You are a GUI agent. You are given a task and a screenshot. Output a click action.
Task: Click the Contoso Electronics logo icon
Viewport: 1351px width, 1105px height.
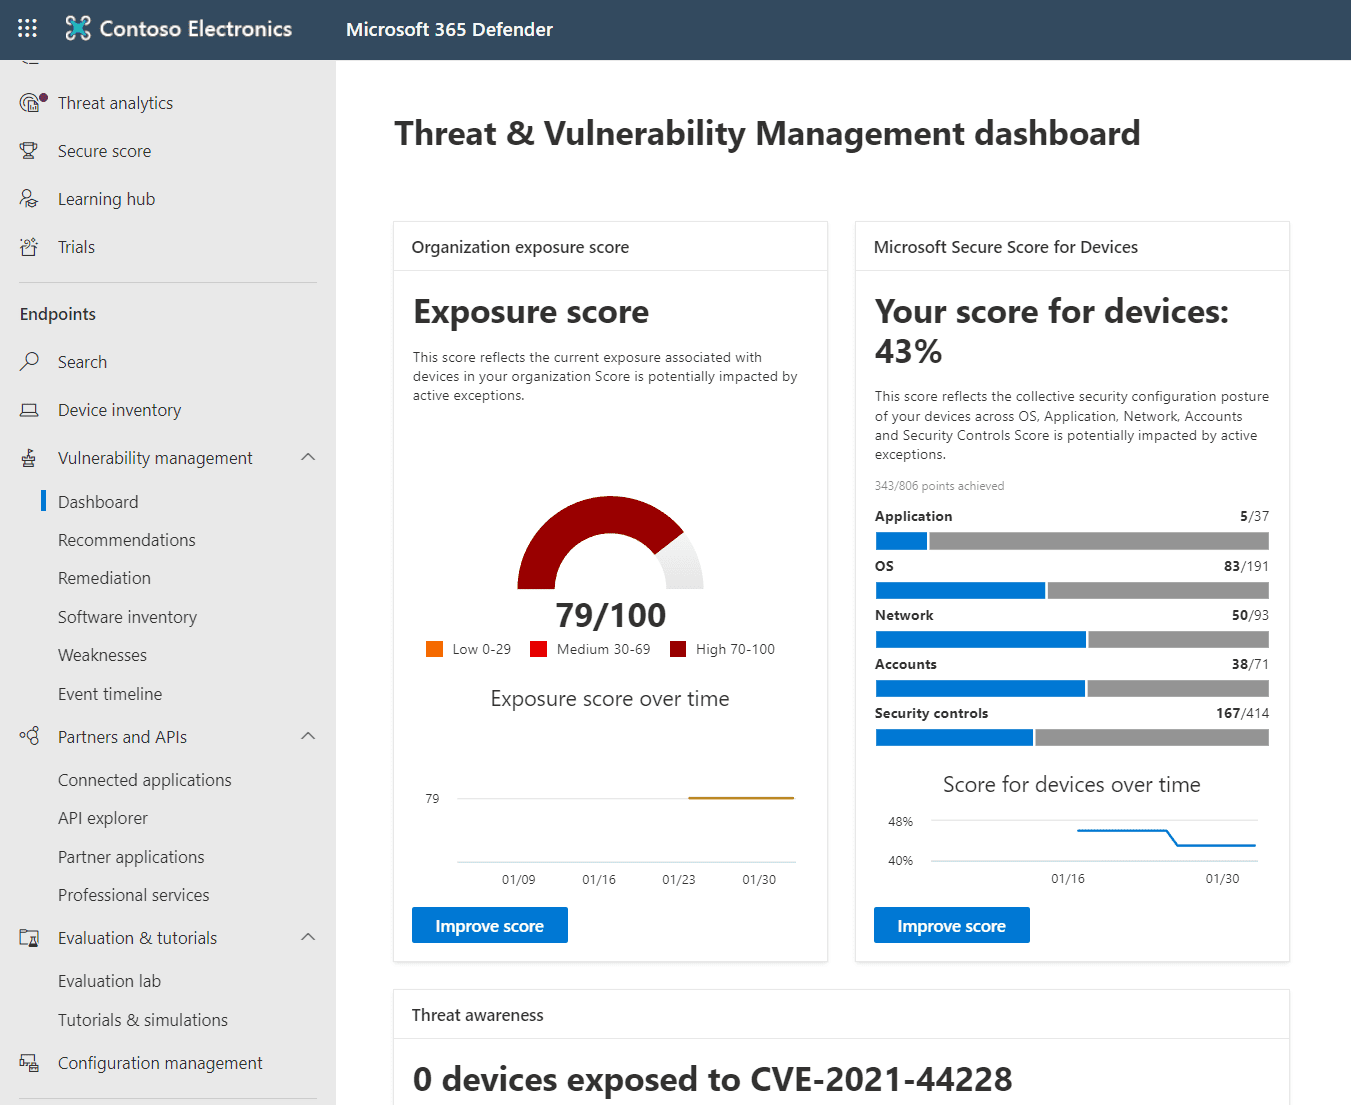78,29
